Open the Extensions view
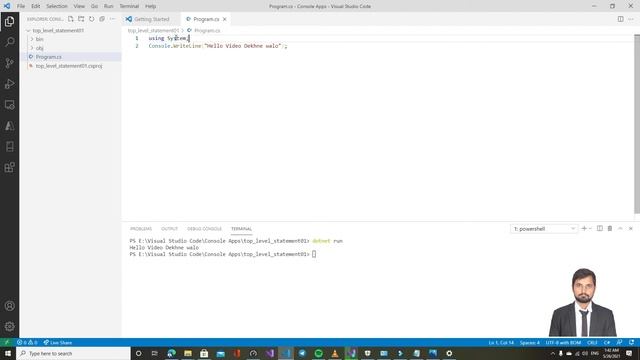Image resolution: width=640 pixels, height=360 pixels. [x=9, y=167]
